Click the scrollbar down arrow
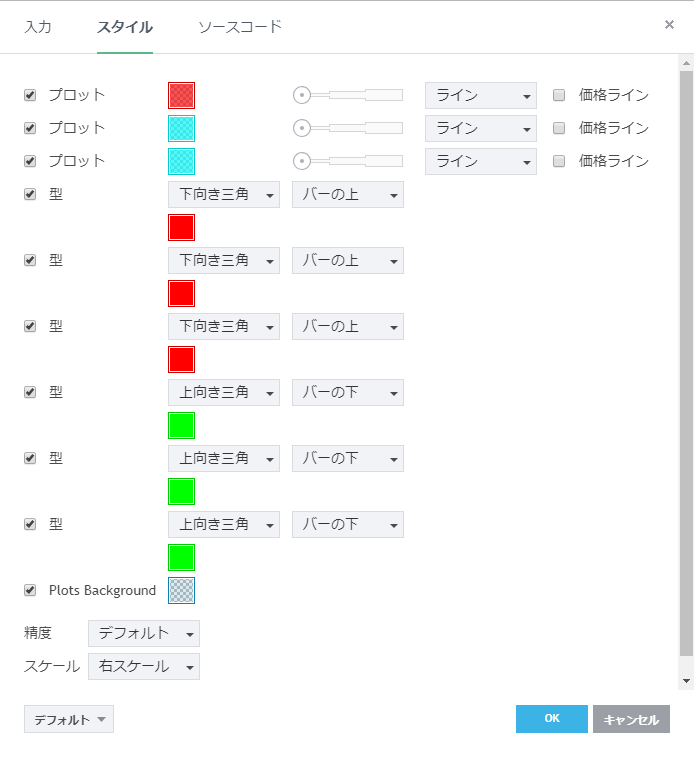The height and width of the screenshot is (758, 694). tap(686, 680)
